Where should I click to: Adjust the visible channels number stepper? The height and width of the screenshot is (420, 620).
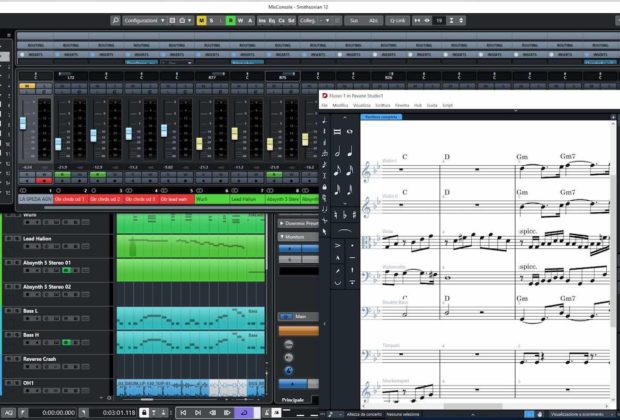461,21
